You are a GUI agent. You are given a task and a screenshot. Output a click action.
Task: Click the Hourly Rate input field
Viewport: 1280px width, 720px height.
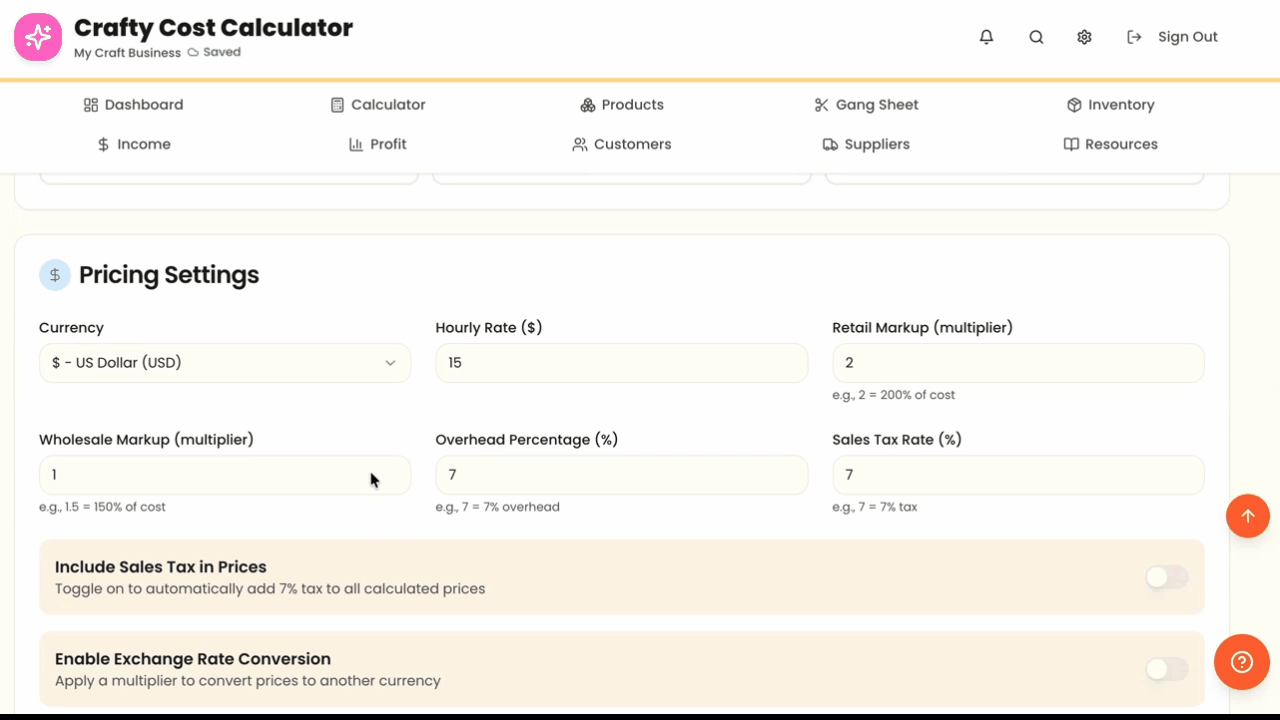(x=622, y=363)
